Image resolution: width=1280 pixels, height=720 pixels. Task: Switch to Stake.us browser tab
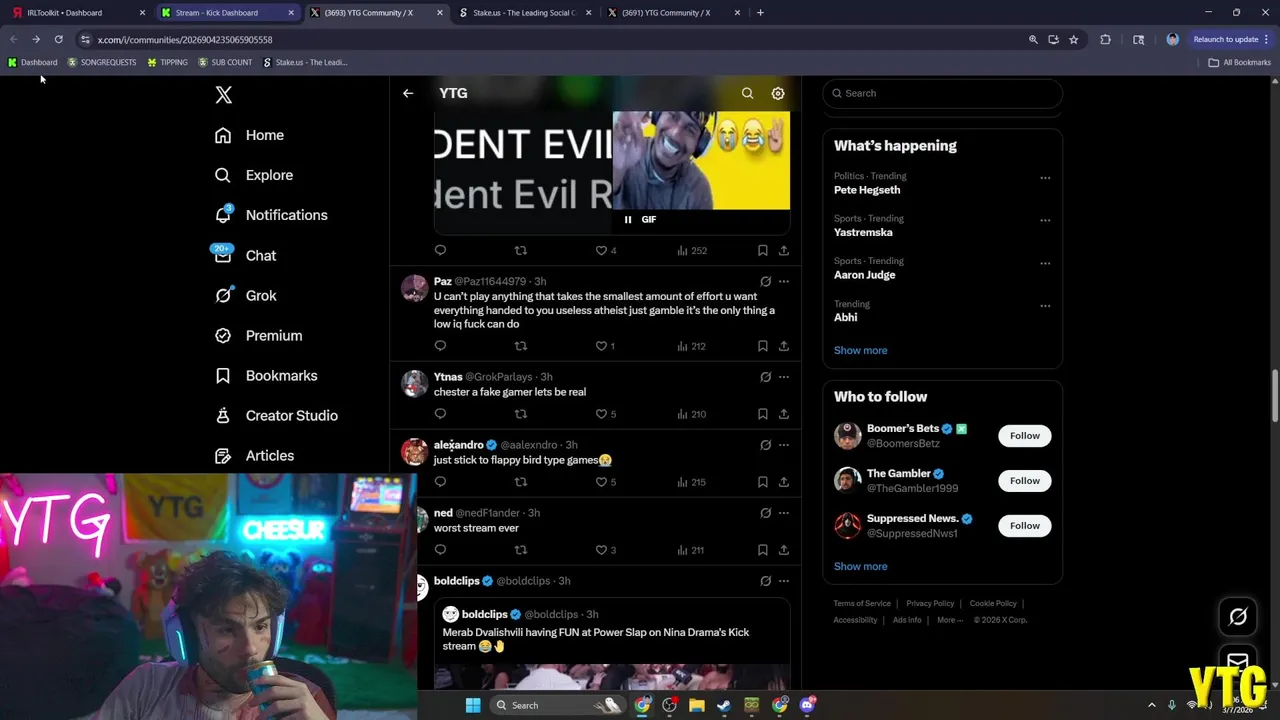(522, 13)
